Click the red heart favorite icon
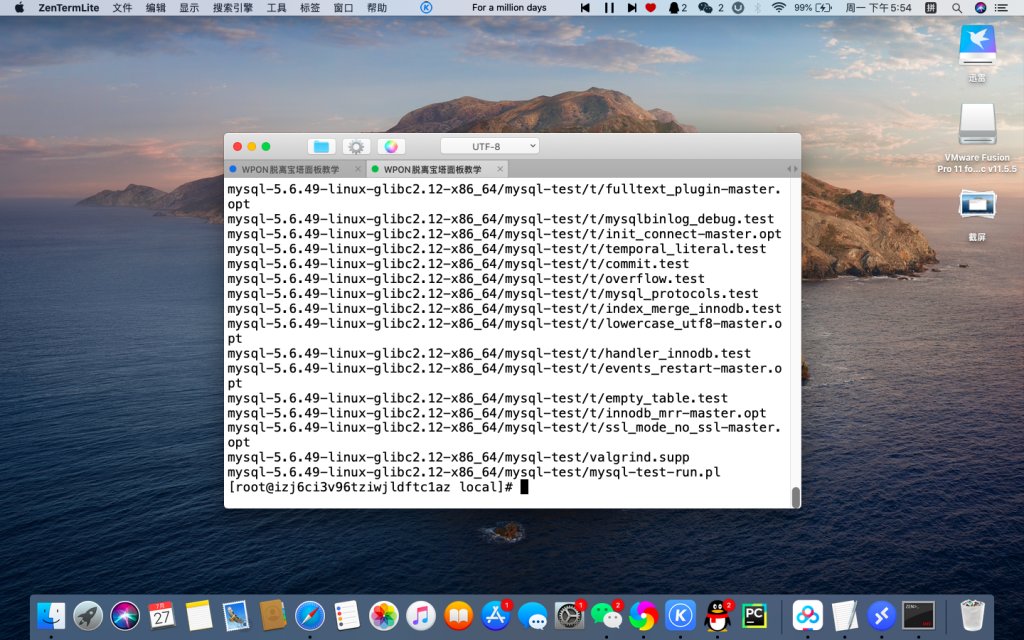 (650, 8)
